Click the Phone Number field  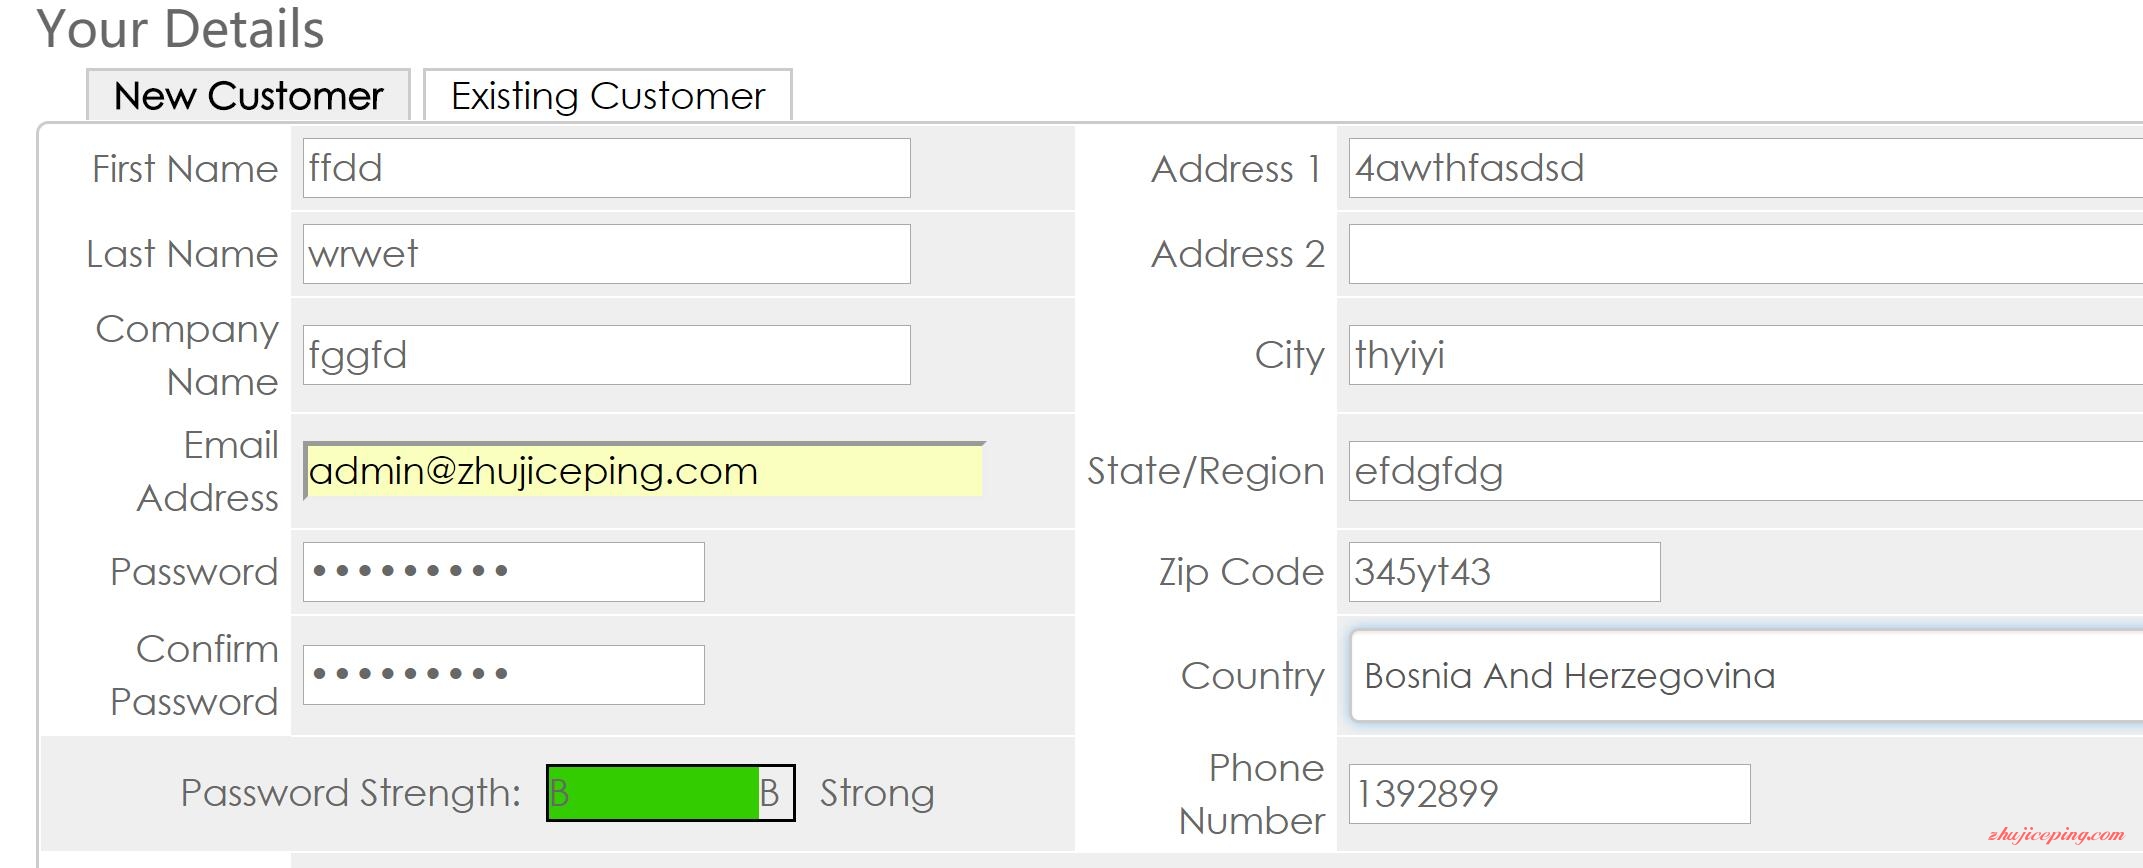click(1550, 794)
